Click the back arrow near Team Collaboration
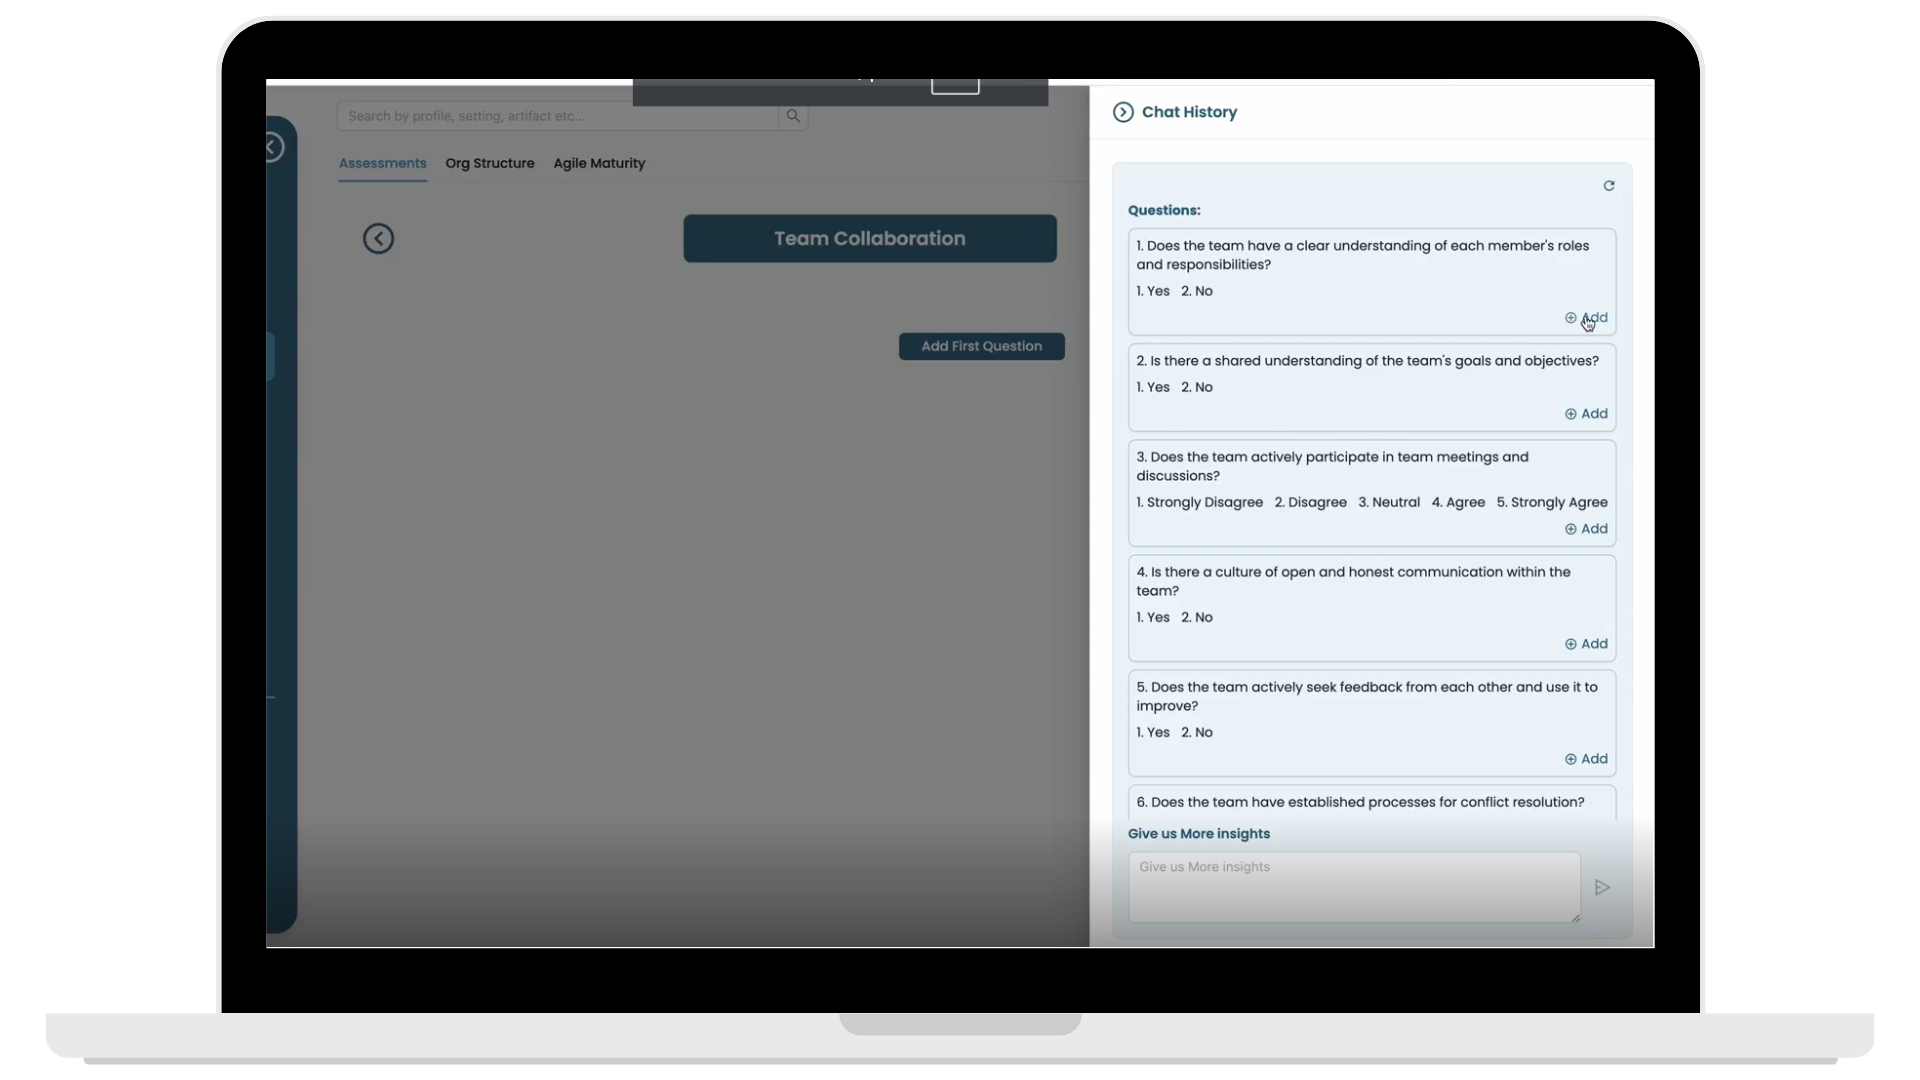 pyautogui.click(x=378, y=239)
